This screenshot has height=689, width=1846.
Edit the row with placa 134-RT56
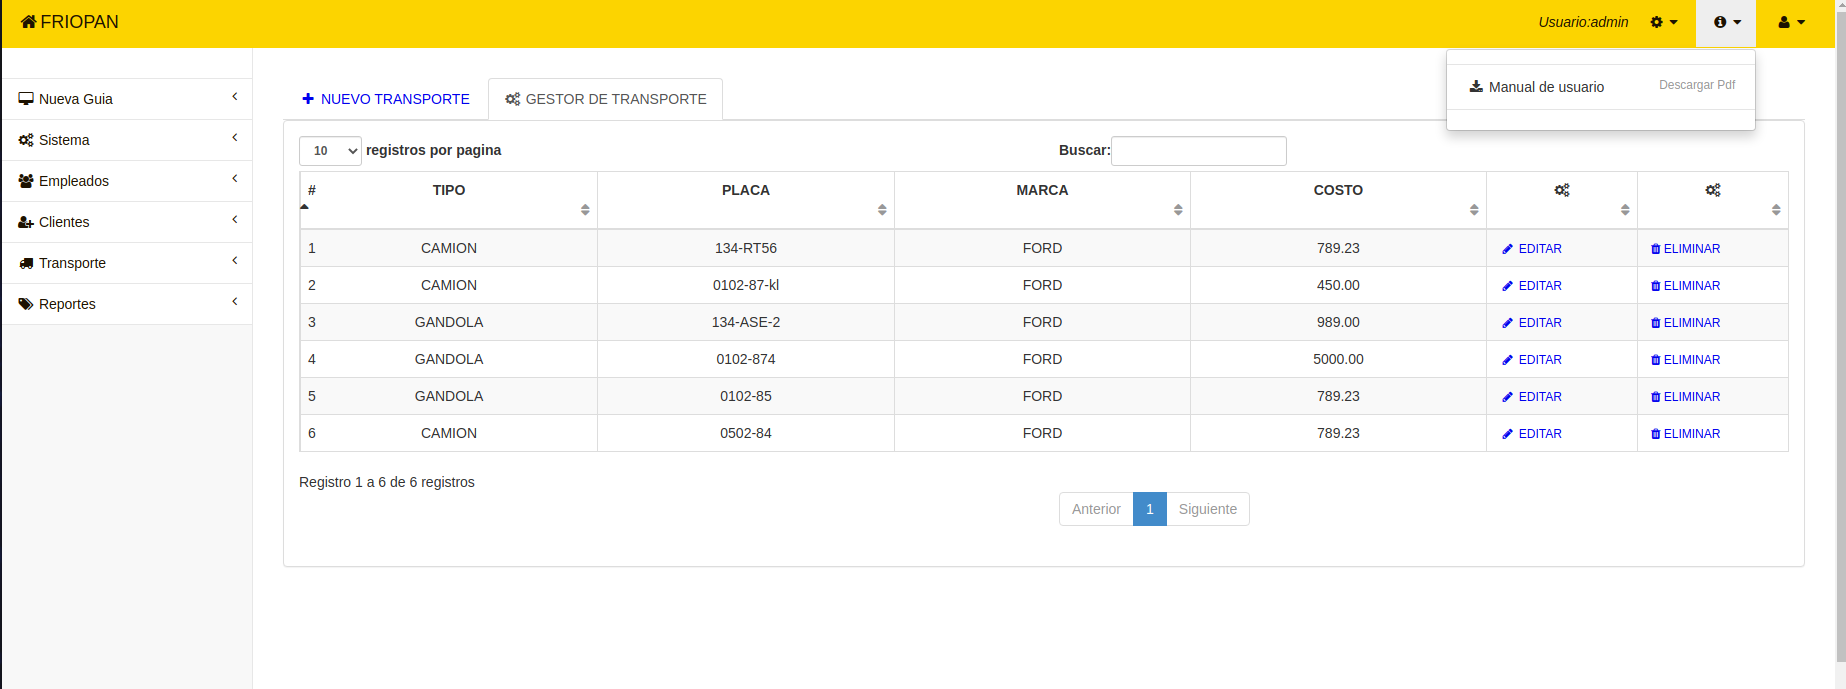coord(1532,249)
